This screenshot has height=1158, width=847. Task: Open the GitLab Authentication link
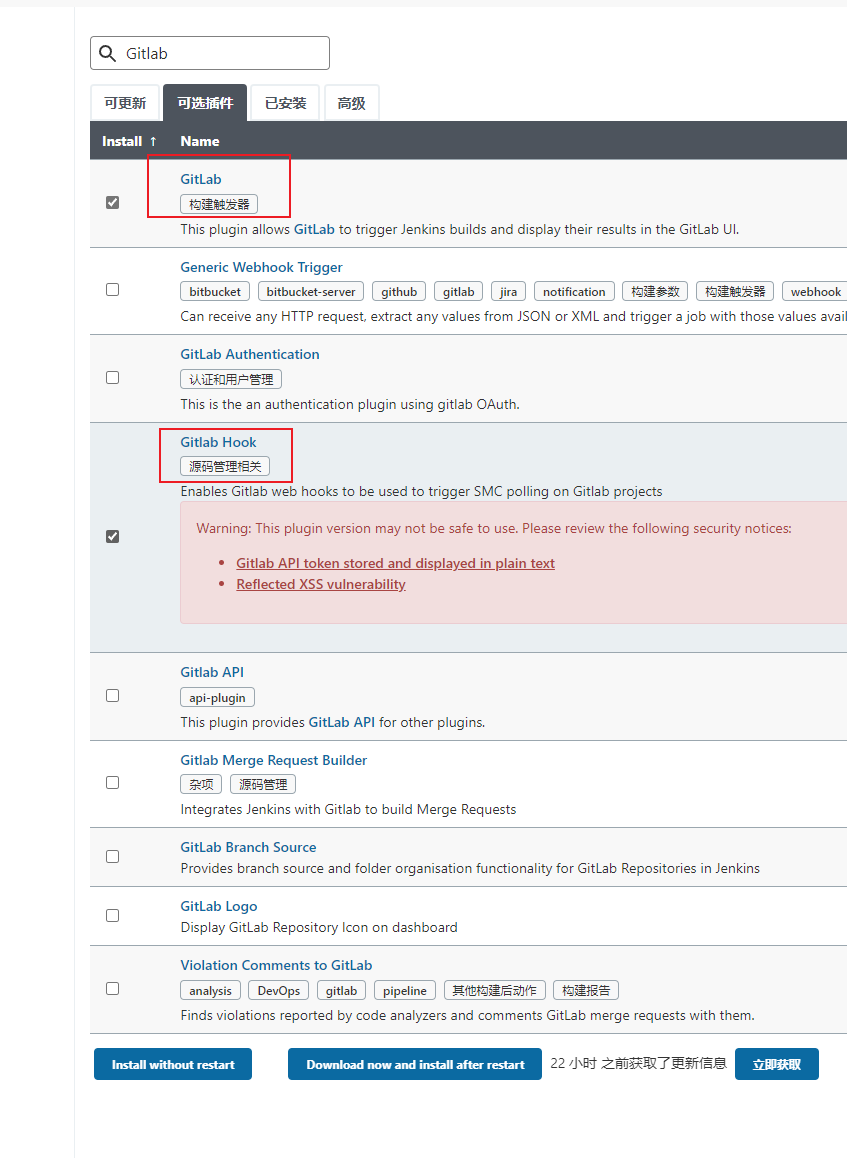point(250,354)
